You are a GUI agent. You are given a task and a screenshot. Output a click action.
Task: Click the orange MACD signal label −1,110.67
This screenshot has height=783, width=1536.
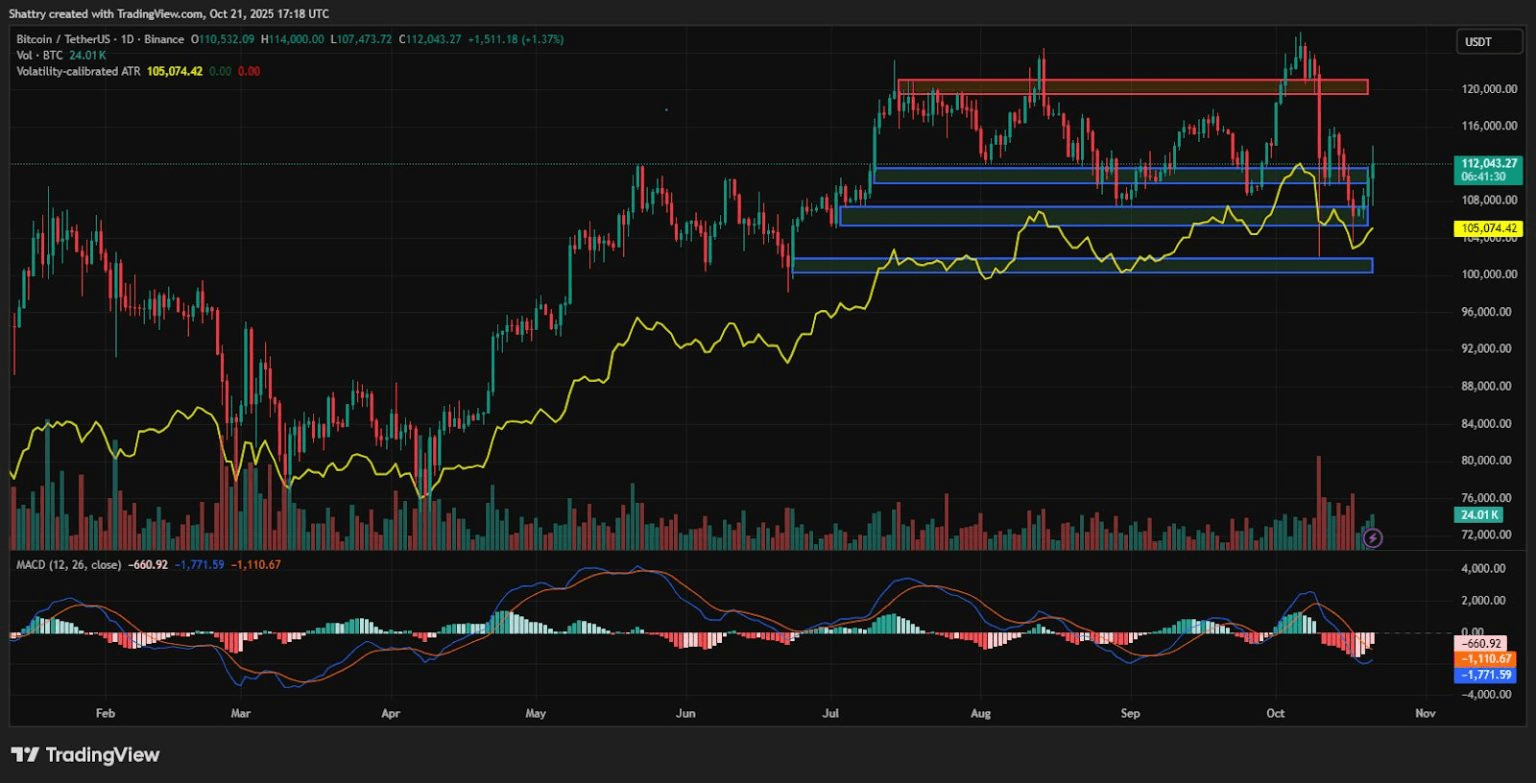point(1485,659)
